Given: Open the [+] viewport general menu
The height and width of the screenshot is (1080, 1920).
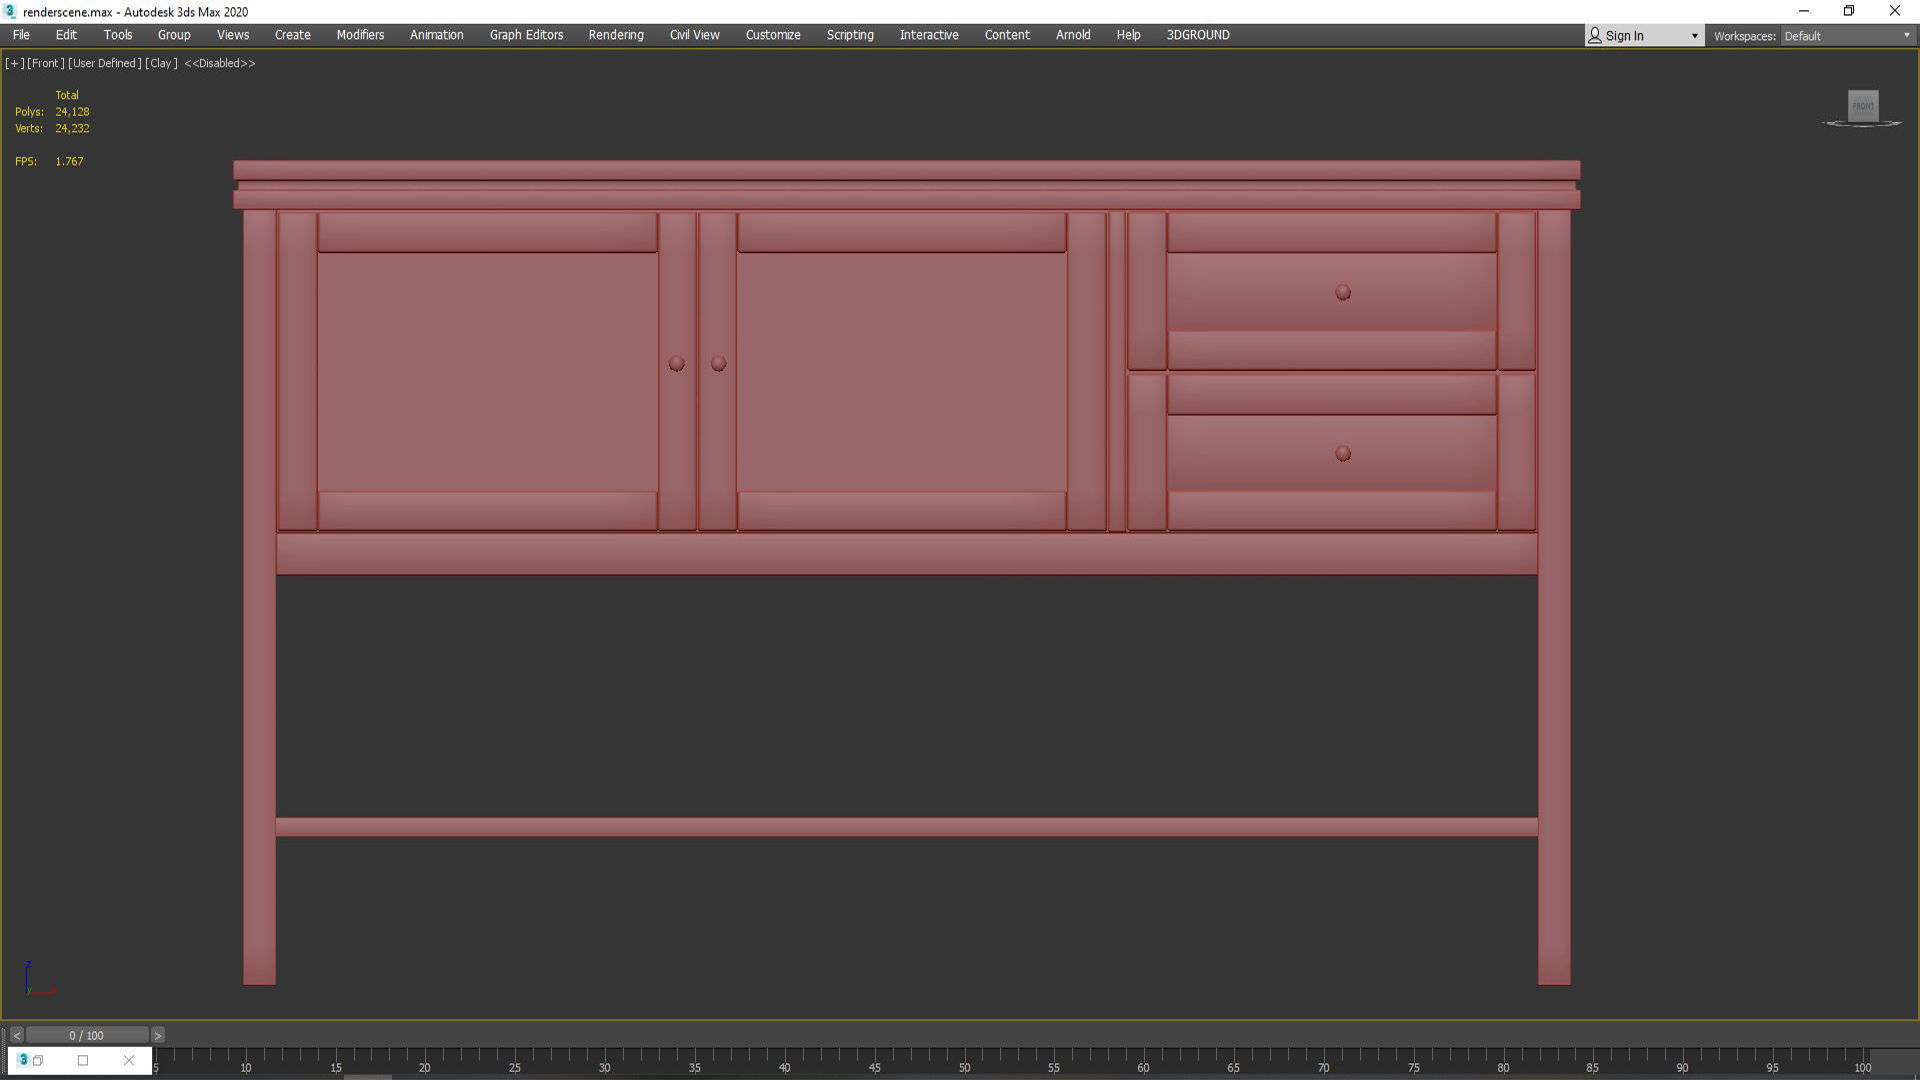Looking at the screenshot, I should (x=14, y=63).
